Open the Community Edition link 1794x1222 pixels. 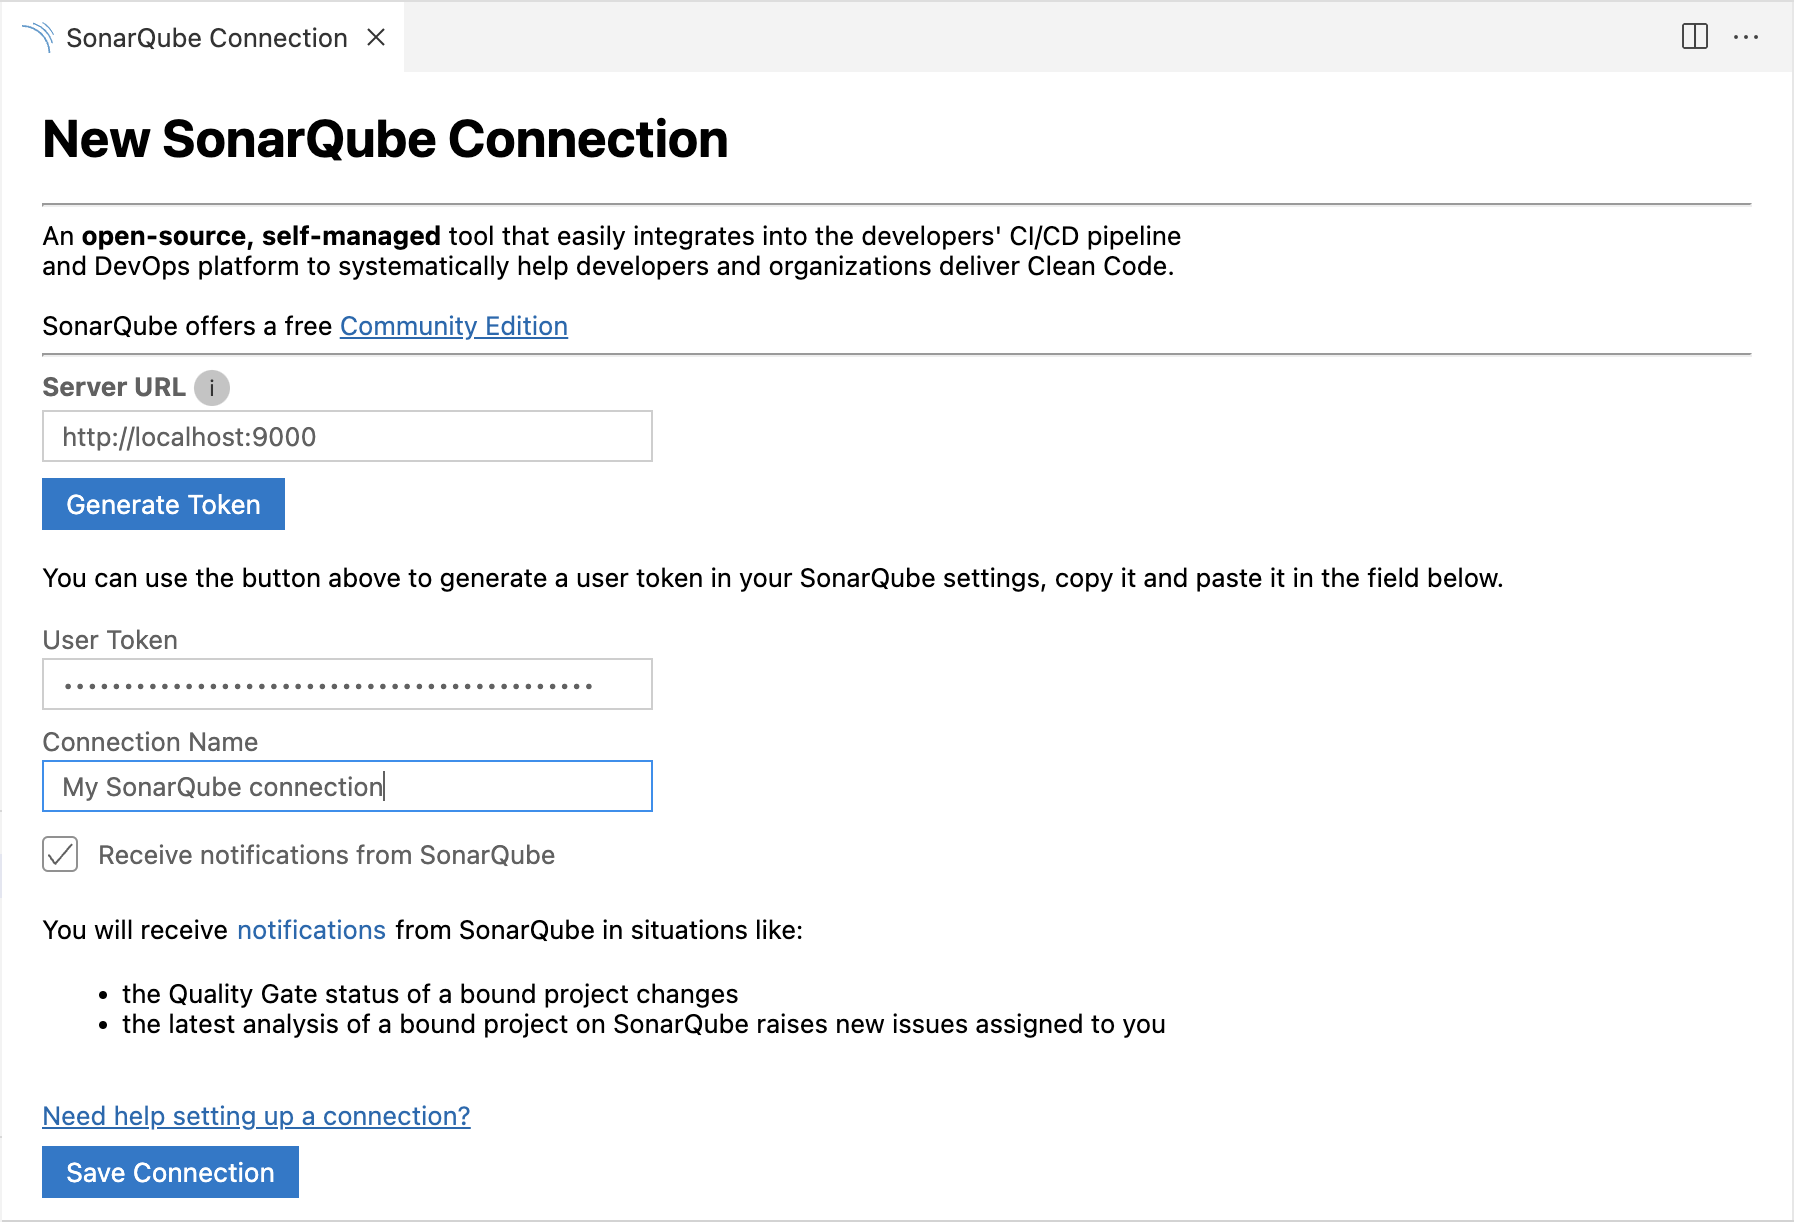[453, 326]
